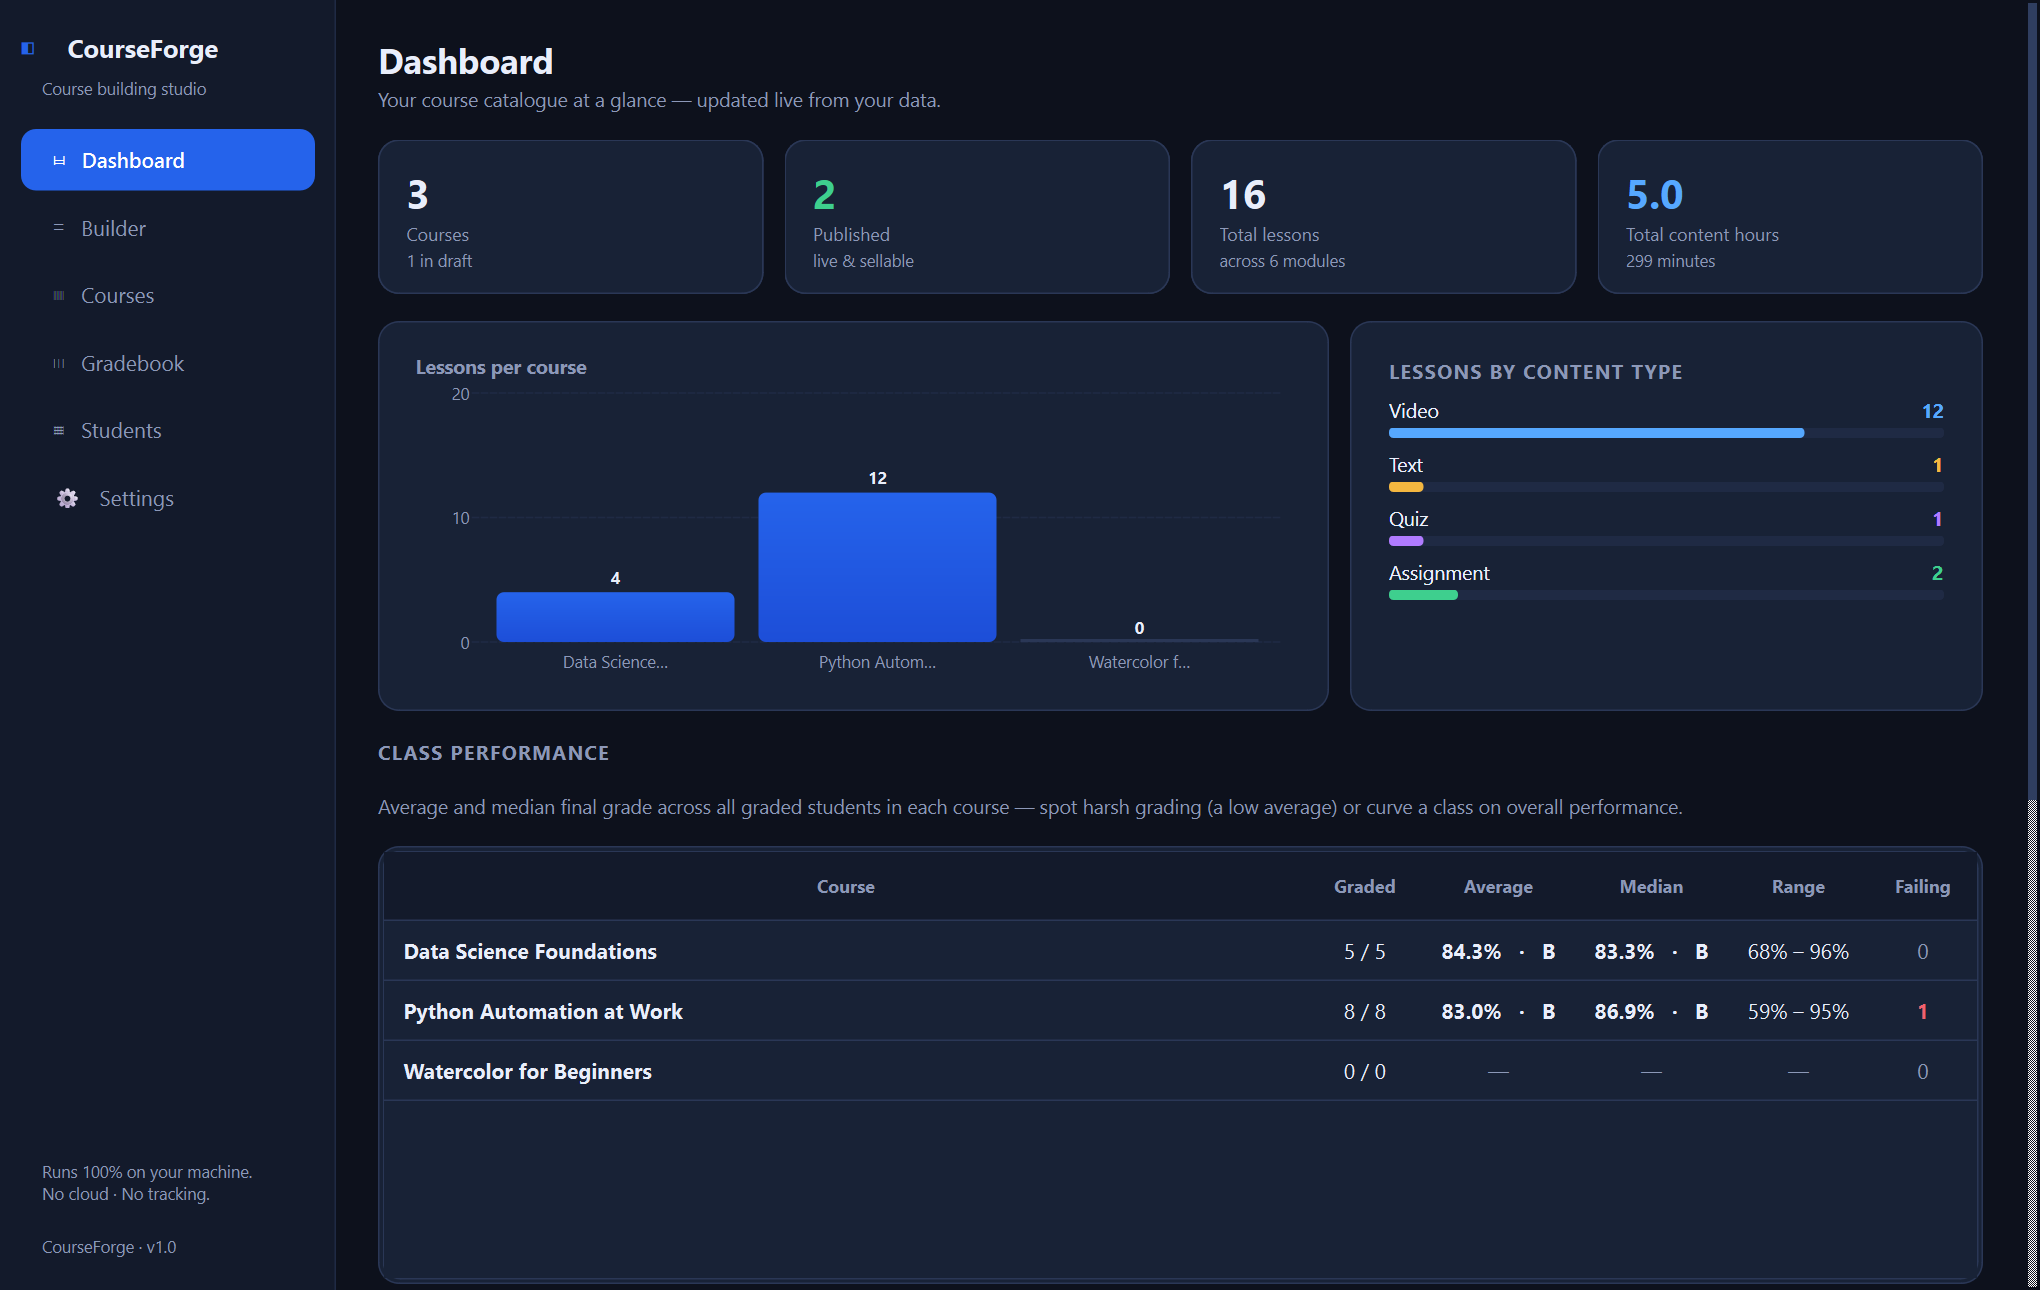Go to the Builder page

pyautogui.click(x=168, y=228)
